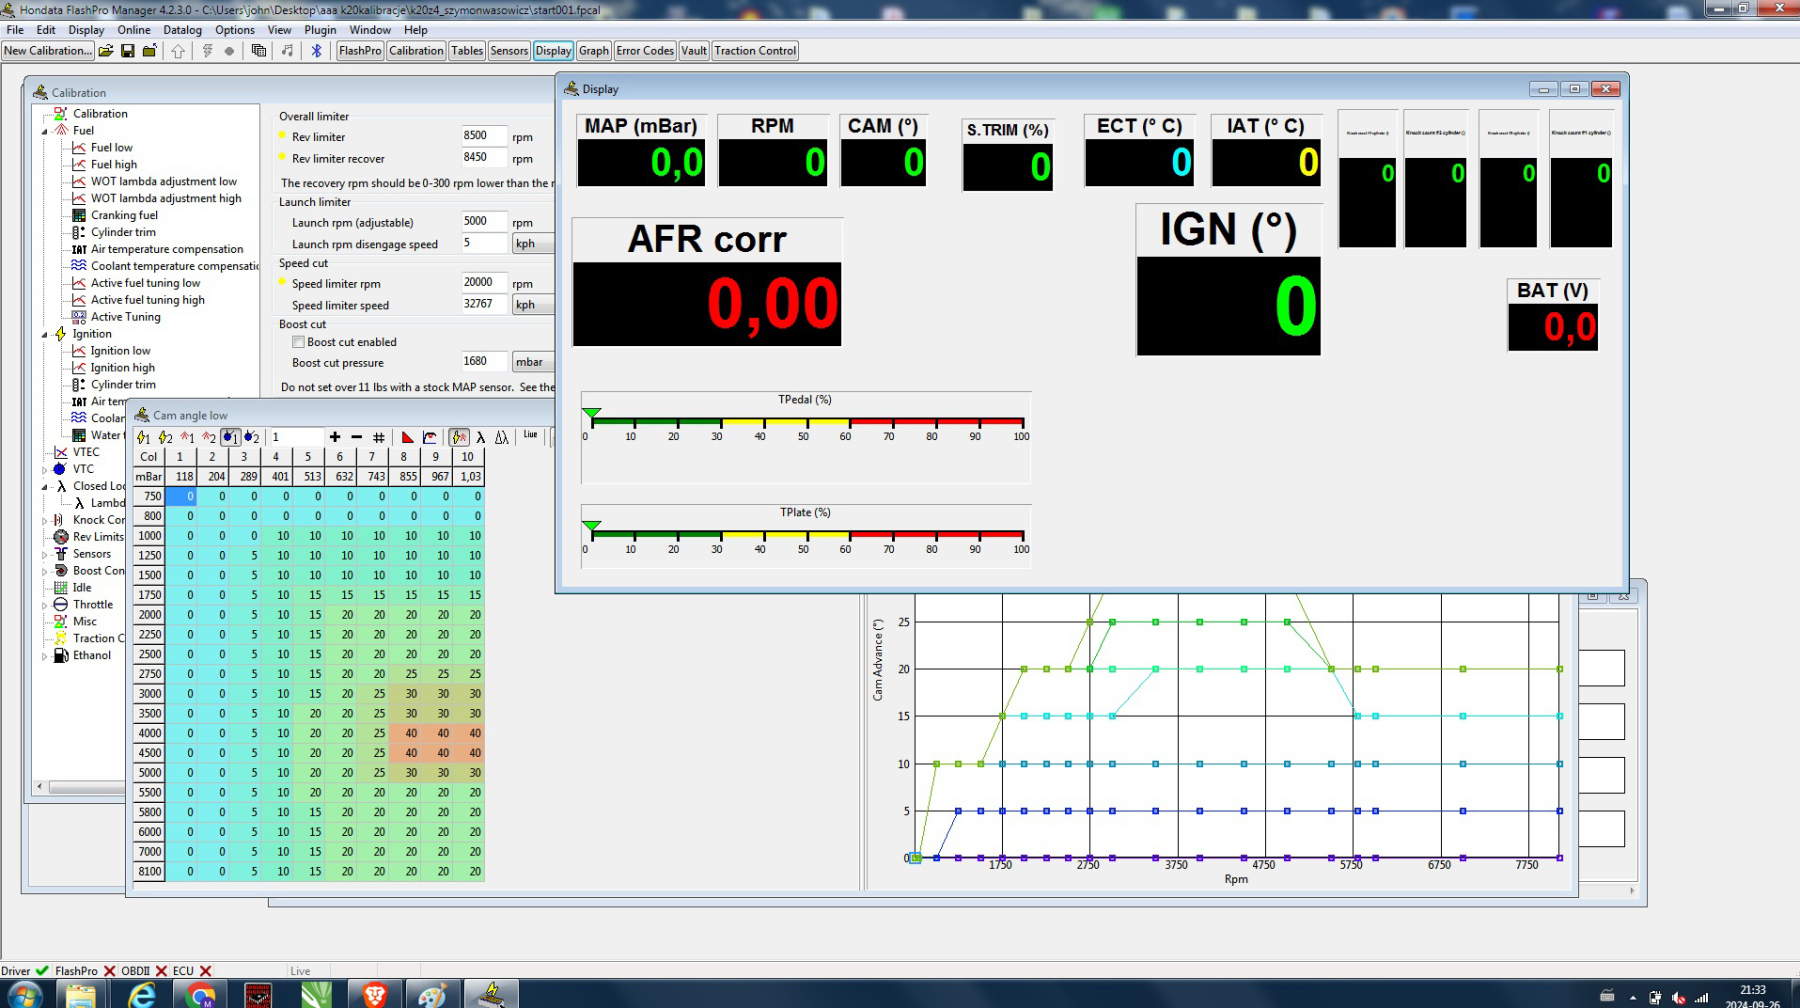Click the New Calibration button
Image resolution: width=1800 pixels, height=1008 pixels.
point(47,51)
